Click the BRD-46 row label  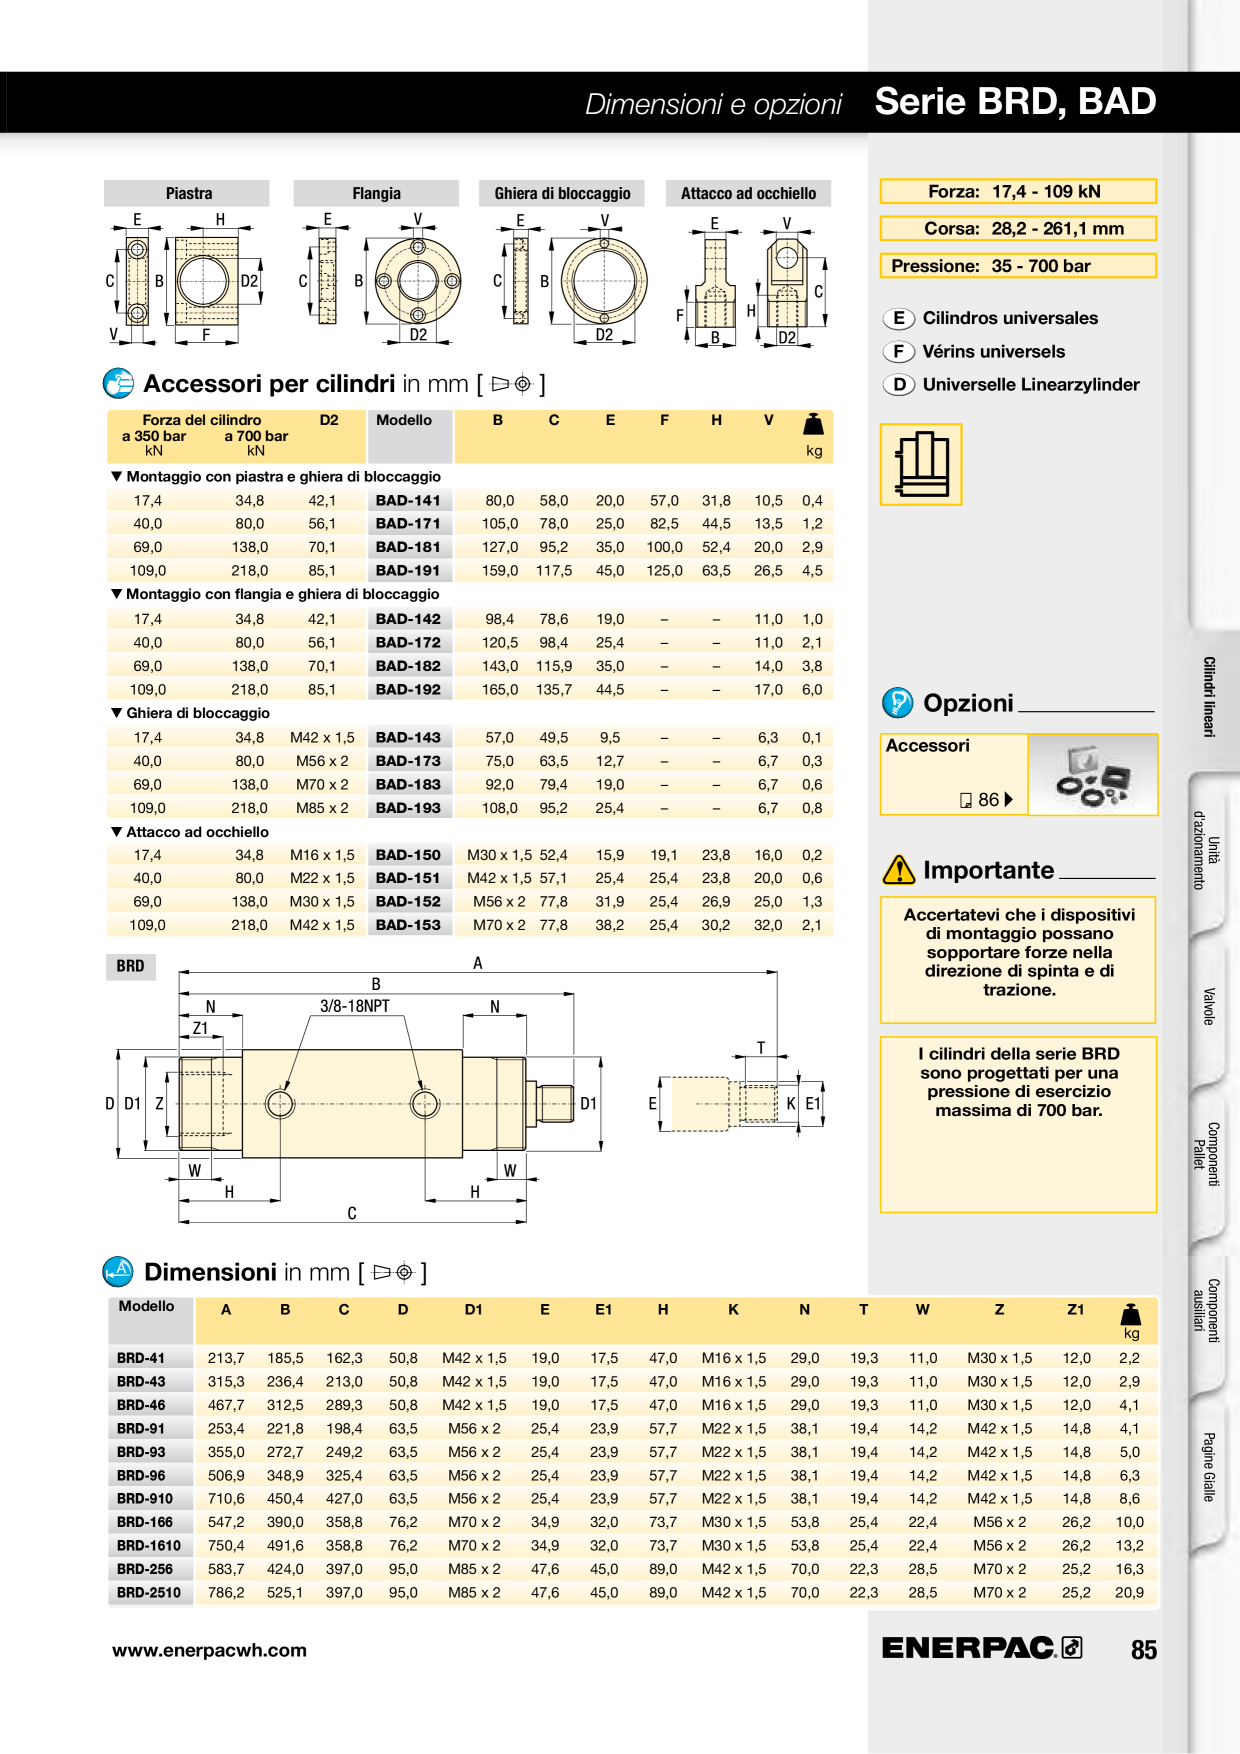(x=141, y=1405)
